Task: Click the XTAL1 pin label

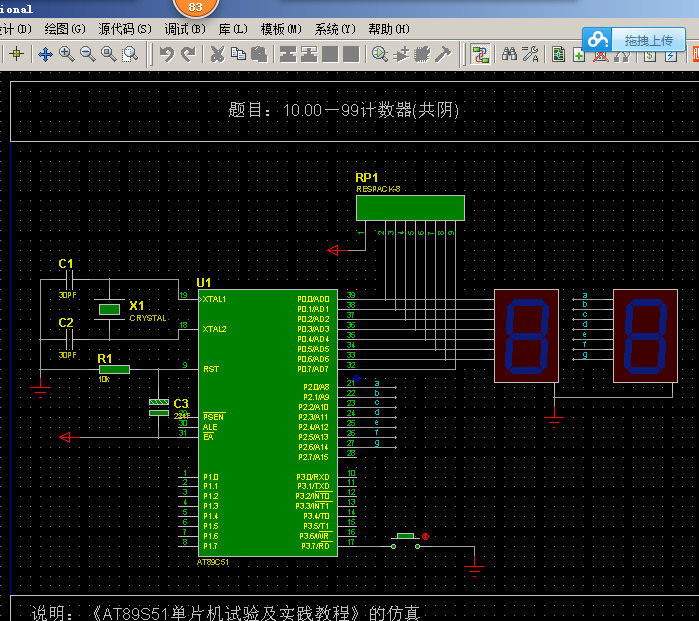Action: tap(214, 299)
